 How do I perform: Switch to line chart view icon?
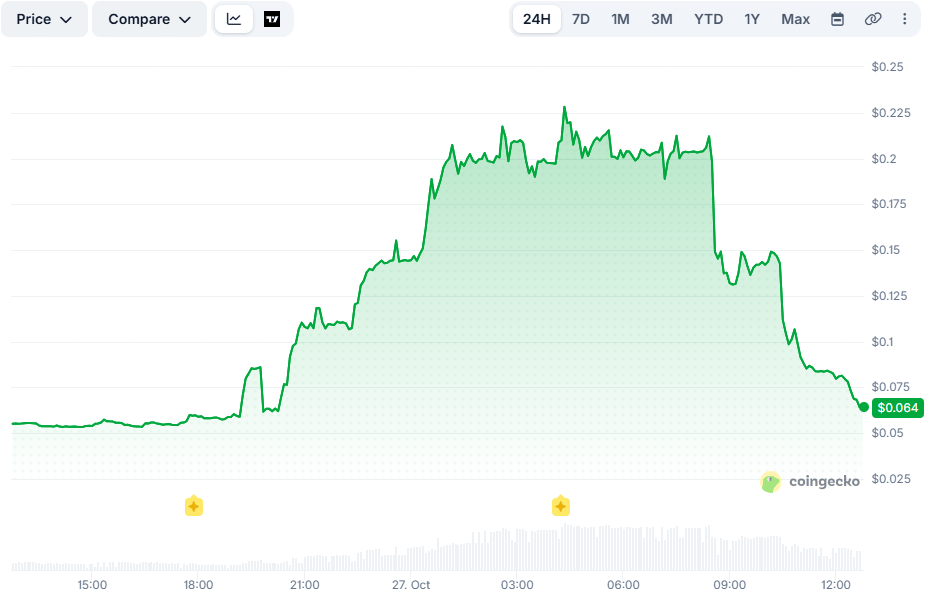coord(234,19)
